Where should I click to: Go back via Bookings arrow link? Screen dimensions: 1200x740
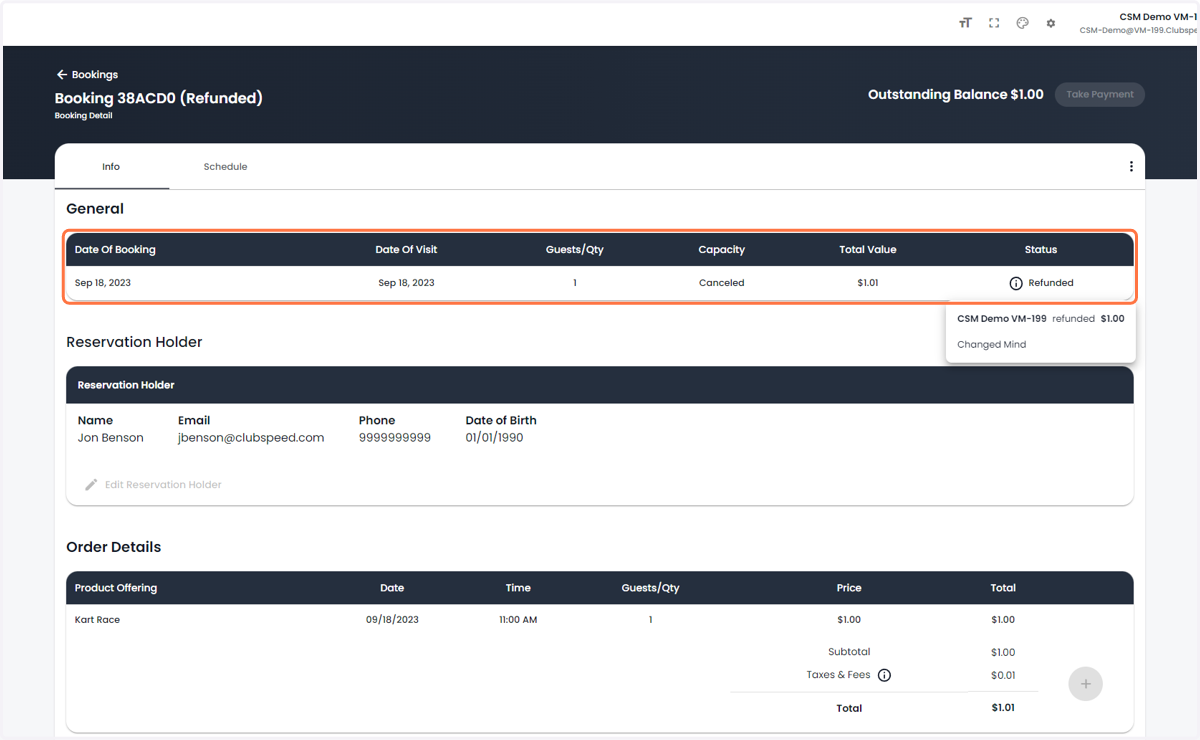87,75
